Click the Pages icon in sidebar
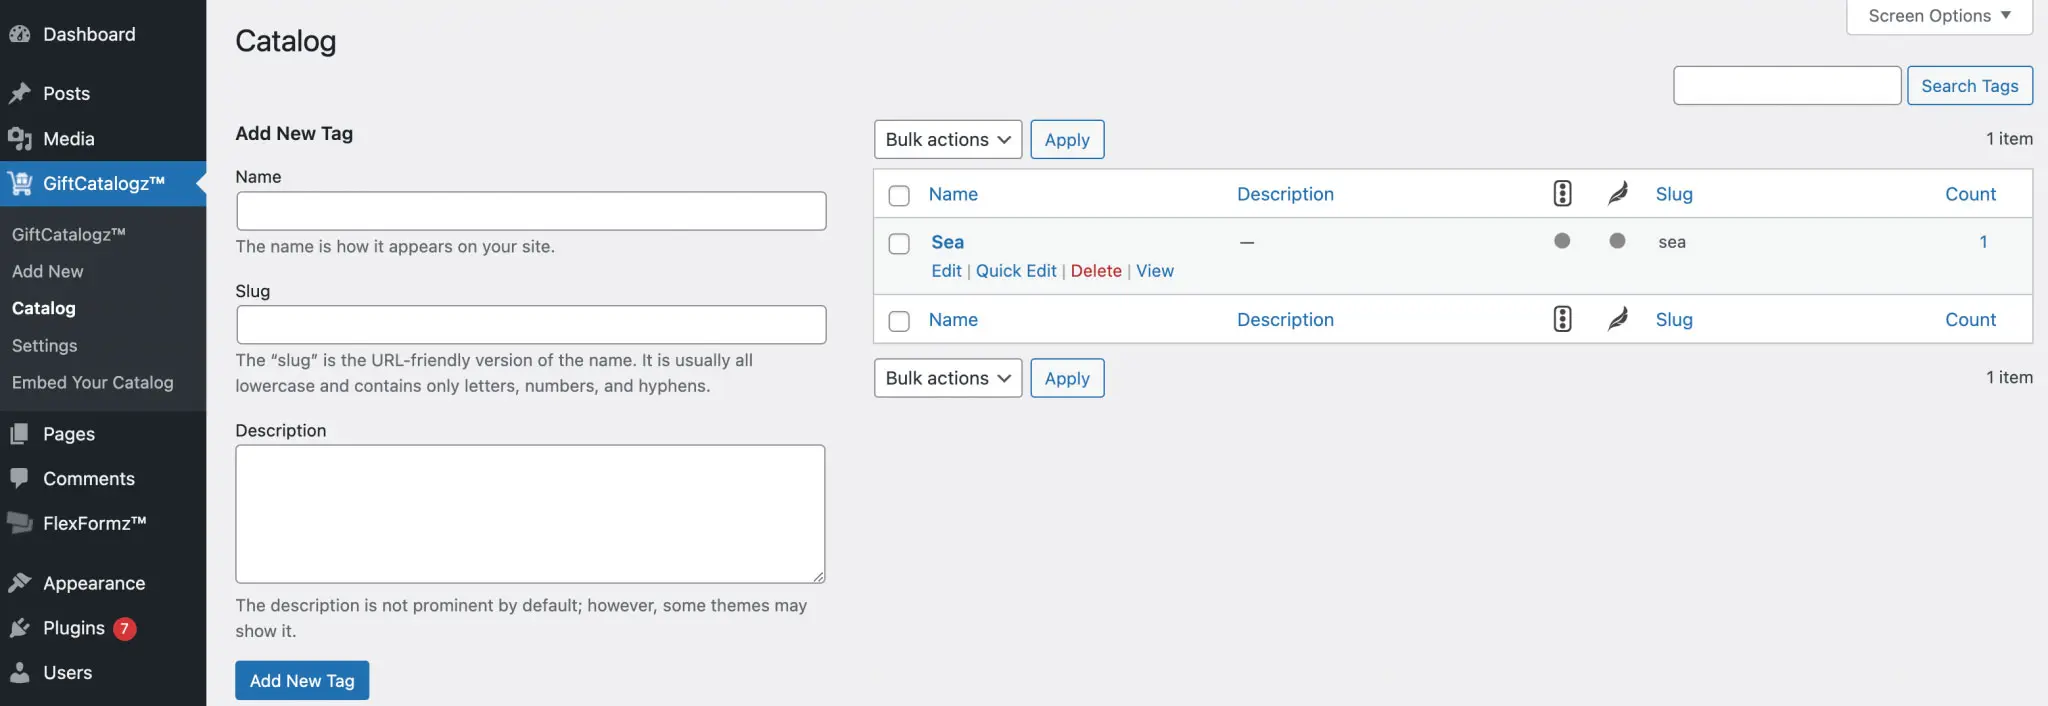The width and height of the screenshot is (2048, 706). (19, 434)
